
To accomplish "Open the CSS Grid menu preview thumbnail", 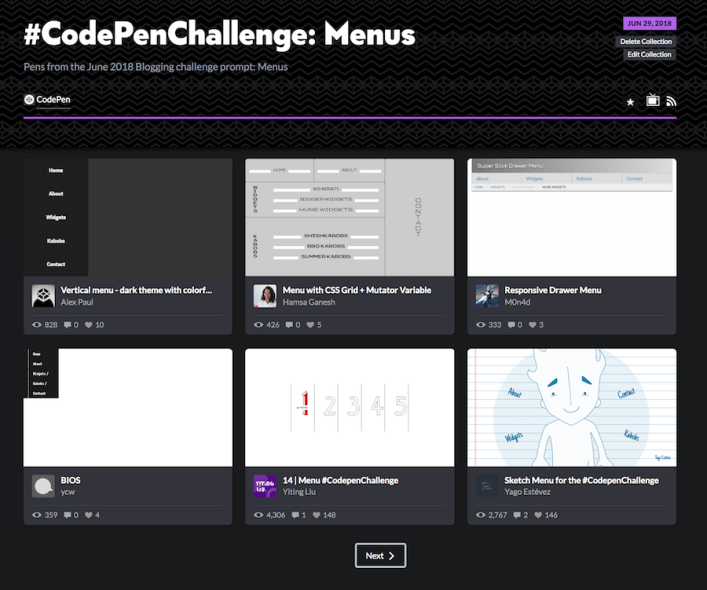I will pos(349,217).
